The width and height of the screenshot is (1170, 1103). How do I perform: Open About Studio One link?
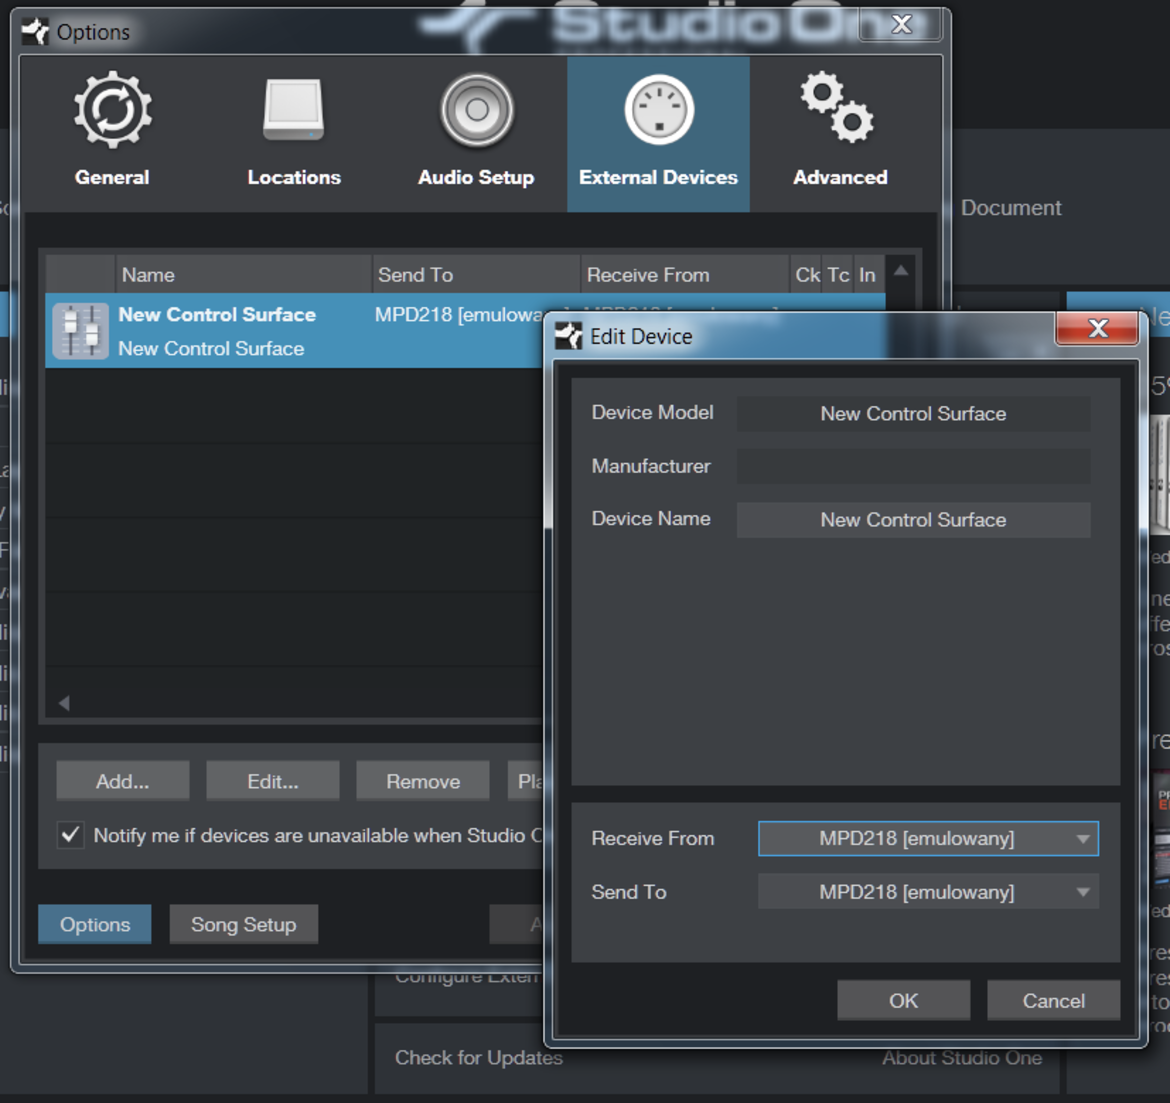click(962, 1057)
